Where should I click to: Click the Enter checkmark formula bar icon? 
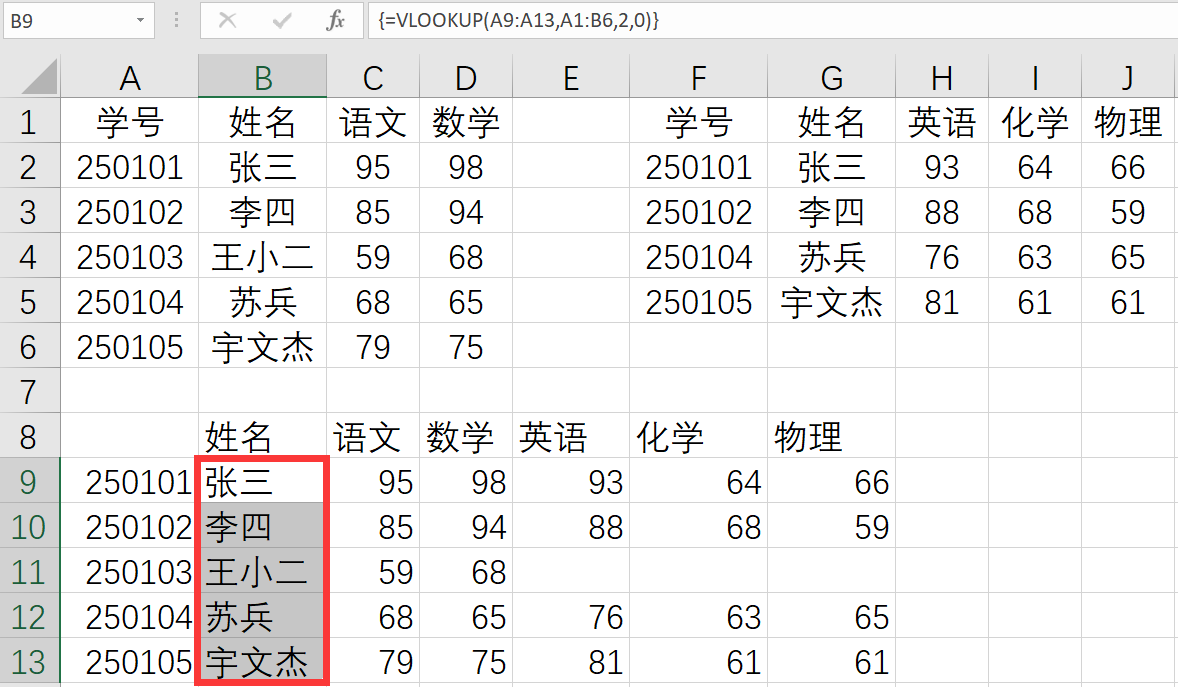click(x=282, y=20)
